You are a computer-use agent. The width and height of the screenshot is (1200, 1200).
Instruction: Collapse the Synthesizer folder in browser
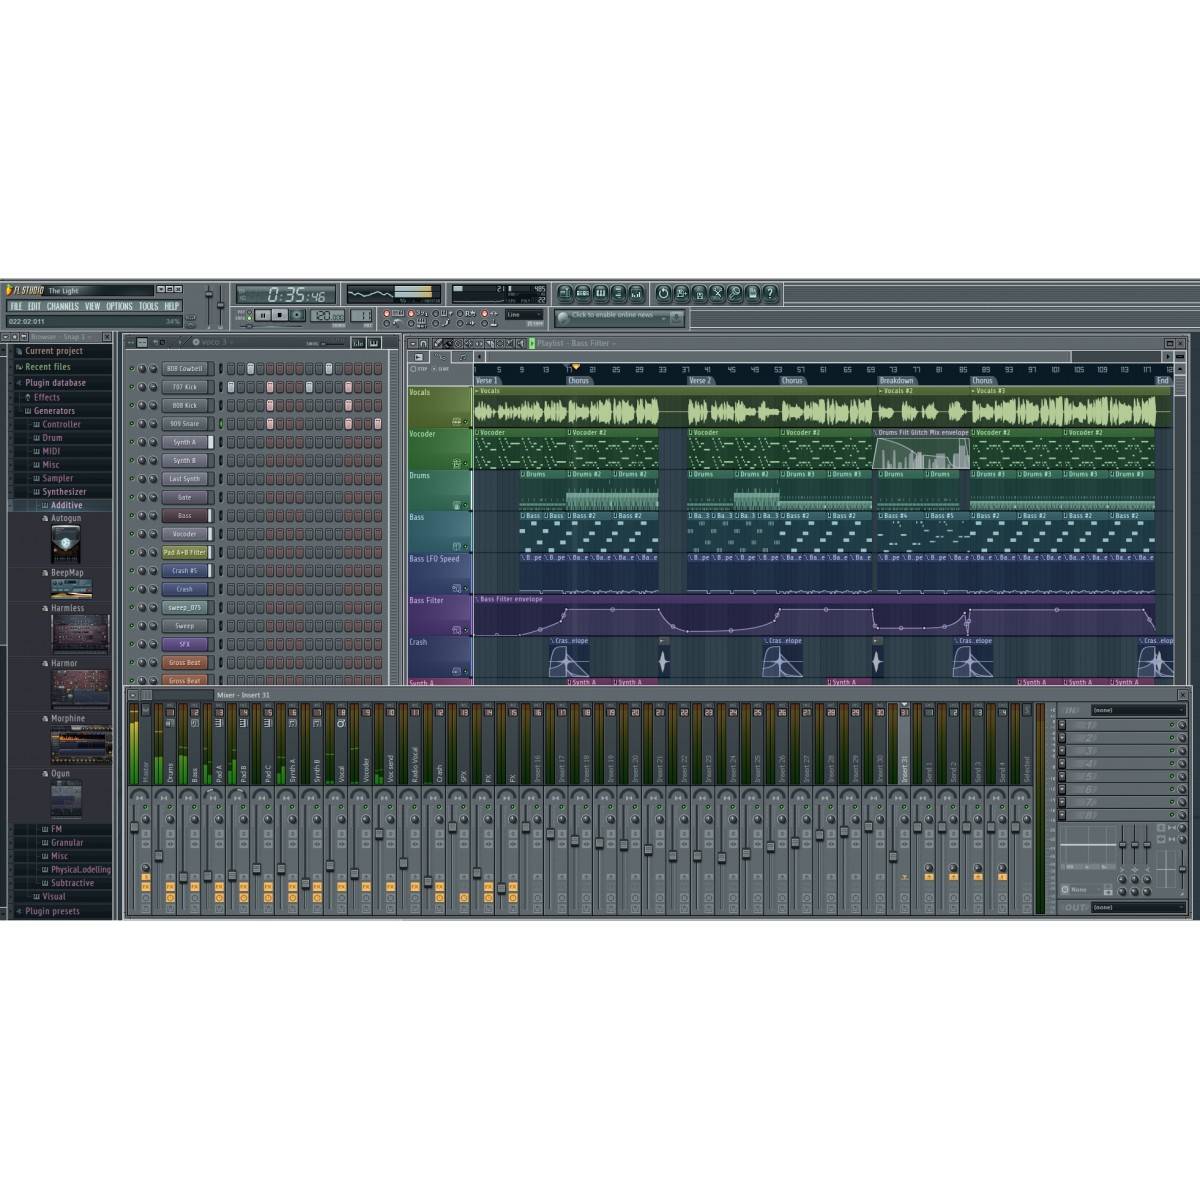(x=64, y=492)
